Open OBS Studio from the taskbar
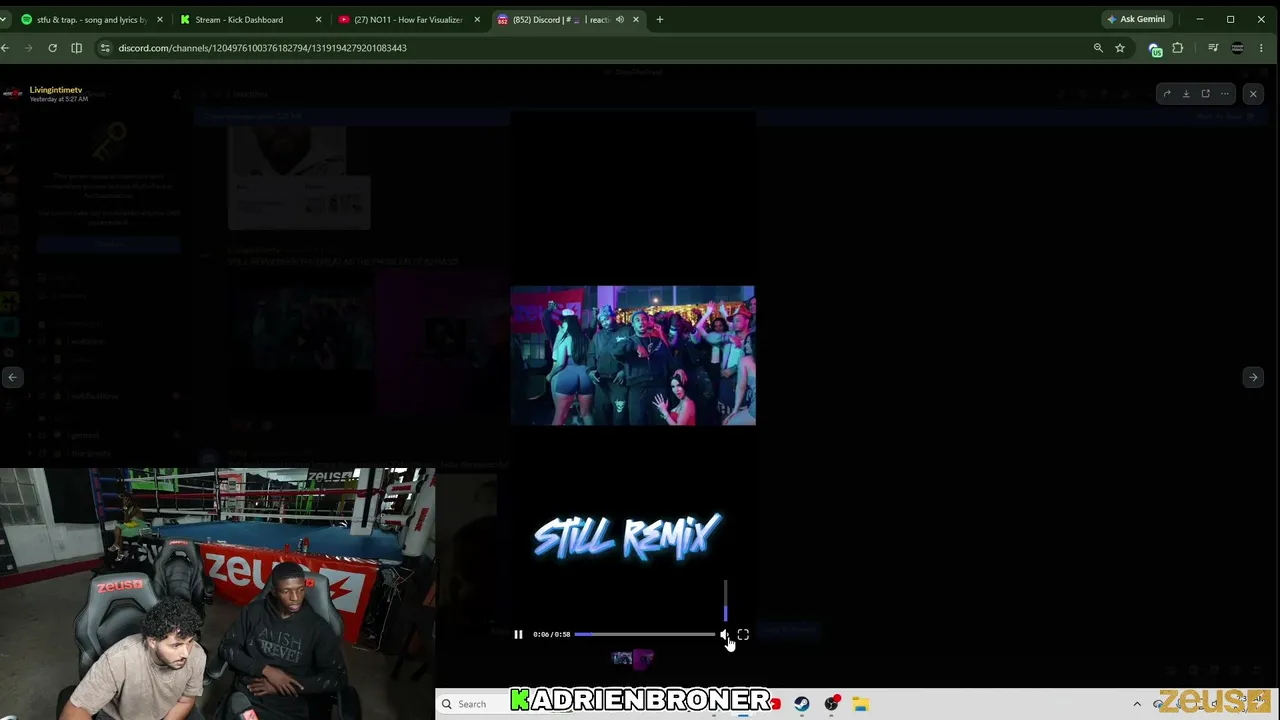 pyautogui.click(x=831, y=704)
